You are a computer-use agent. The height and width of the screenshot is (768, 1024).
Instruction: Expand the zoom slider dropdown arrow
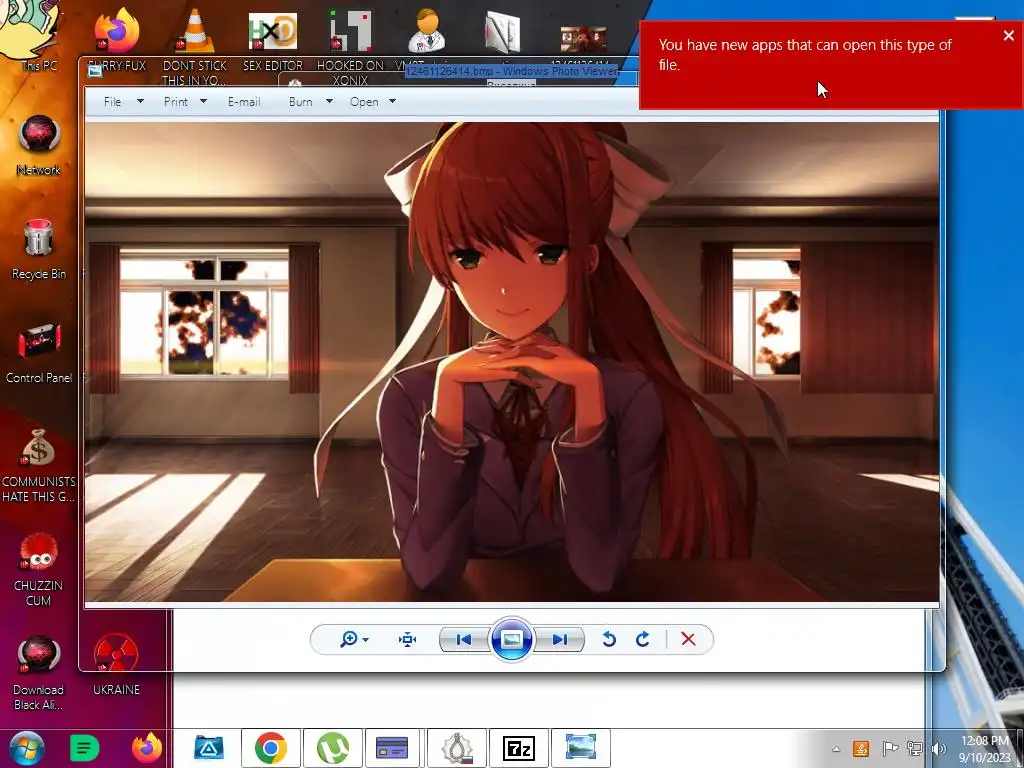[x=366, y=640]
